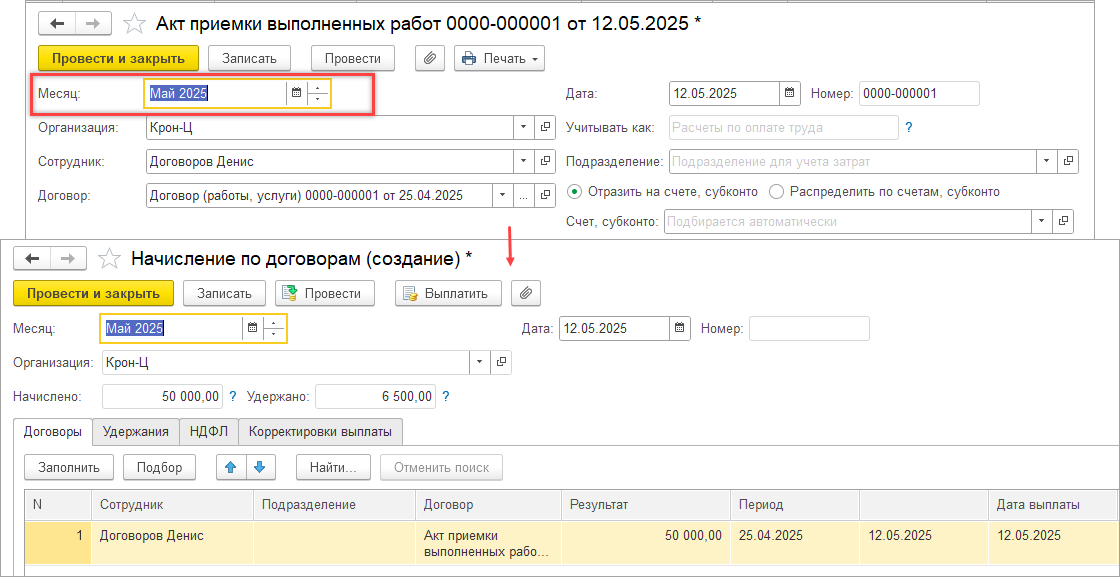The image size is (1120, 577).
Task: Click month stepper arrows in Начисление Месяц field
Action: (274, 328)
